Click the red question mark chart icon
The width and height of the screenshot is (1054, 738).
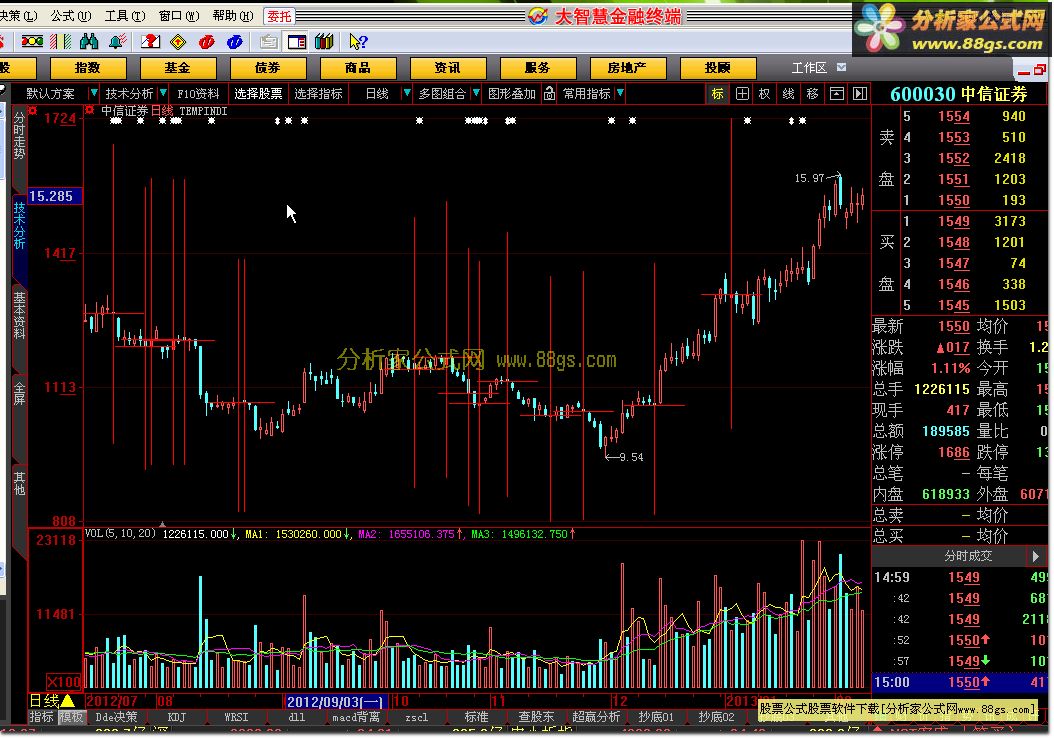point(150,42)
